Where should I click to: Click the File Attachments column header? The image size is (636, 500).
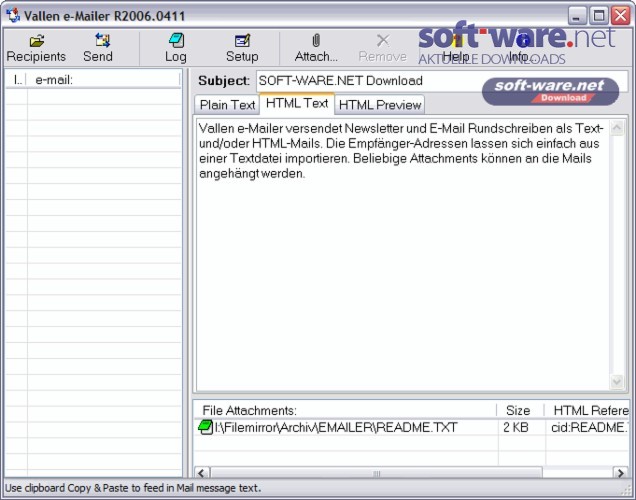(x=345, y=410)
